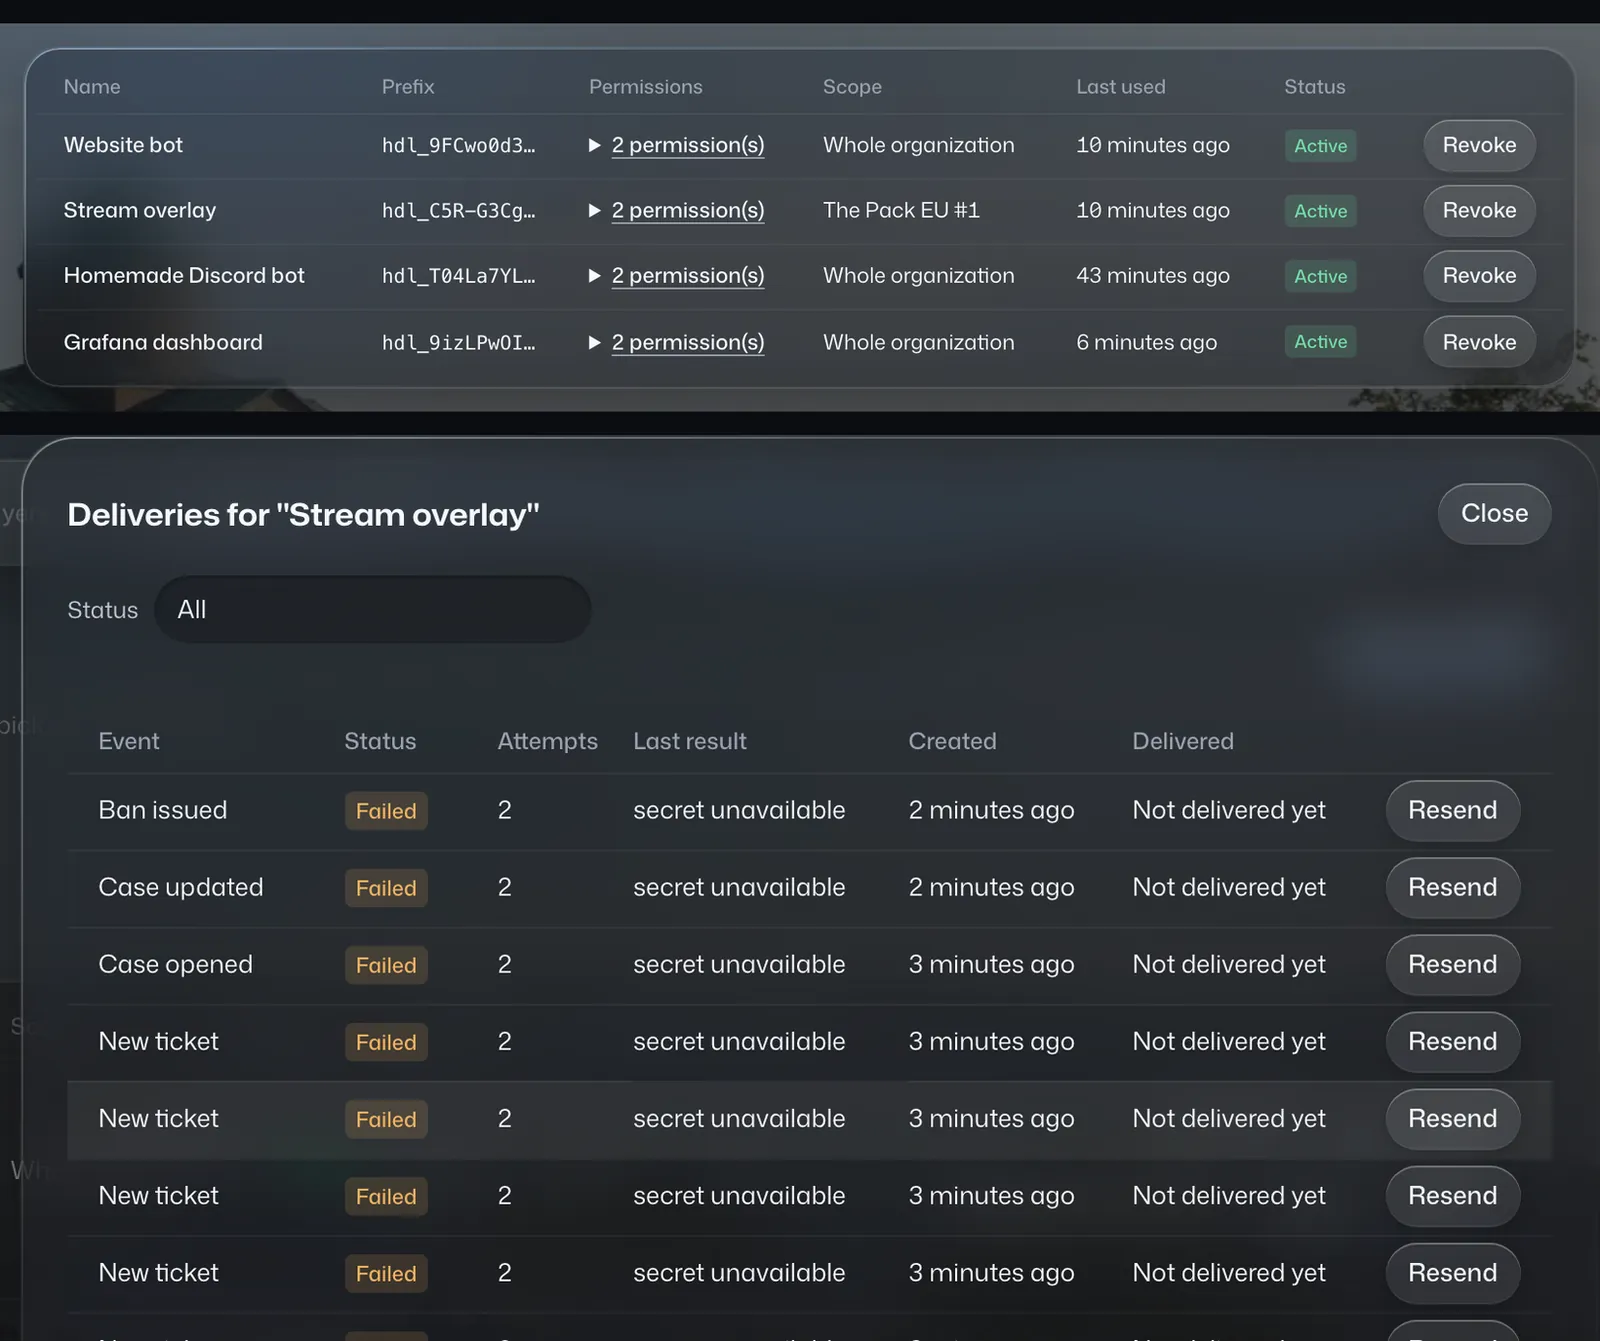The height and width of the screenshot is (1341, 1600).
Task: Click the Case updated event
Action: point(181,887)
